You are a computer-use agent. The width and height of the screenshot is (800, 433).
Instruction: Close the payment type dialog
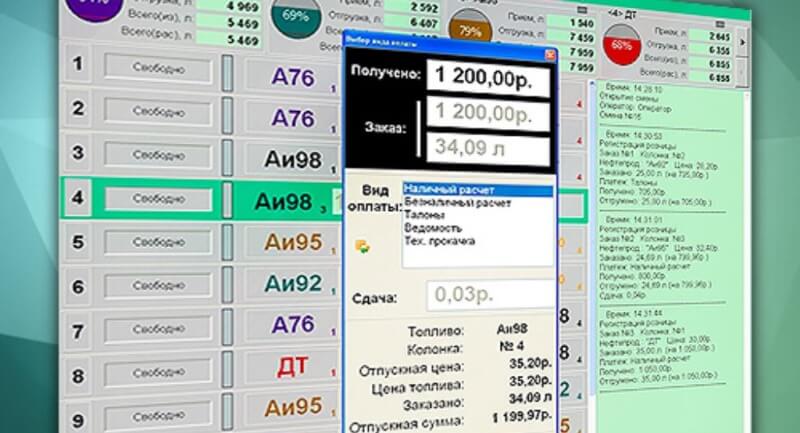(x=549, y=54)
